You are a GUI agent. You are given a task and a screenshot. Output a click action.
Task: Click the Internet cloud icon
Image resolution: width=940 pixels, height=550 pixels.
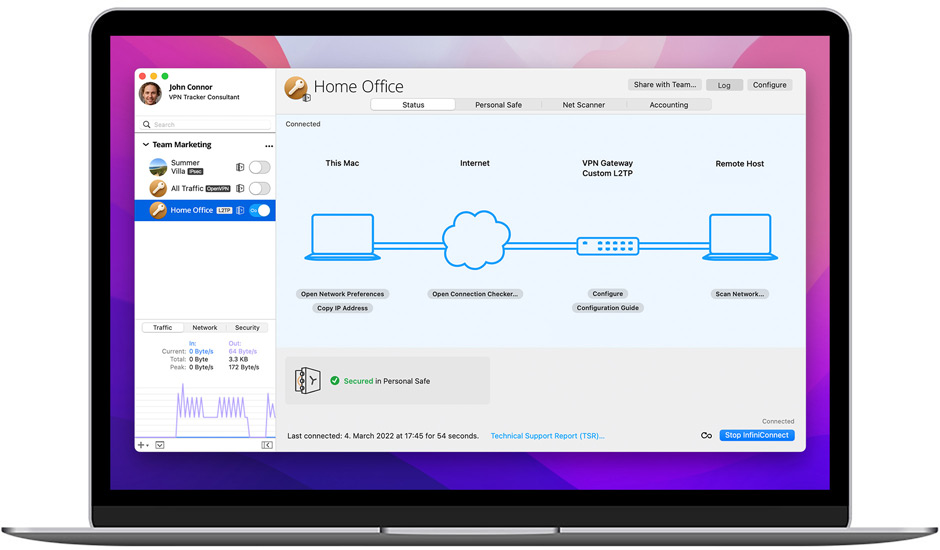pos(474,240)
